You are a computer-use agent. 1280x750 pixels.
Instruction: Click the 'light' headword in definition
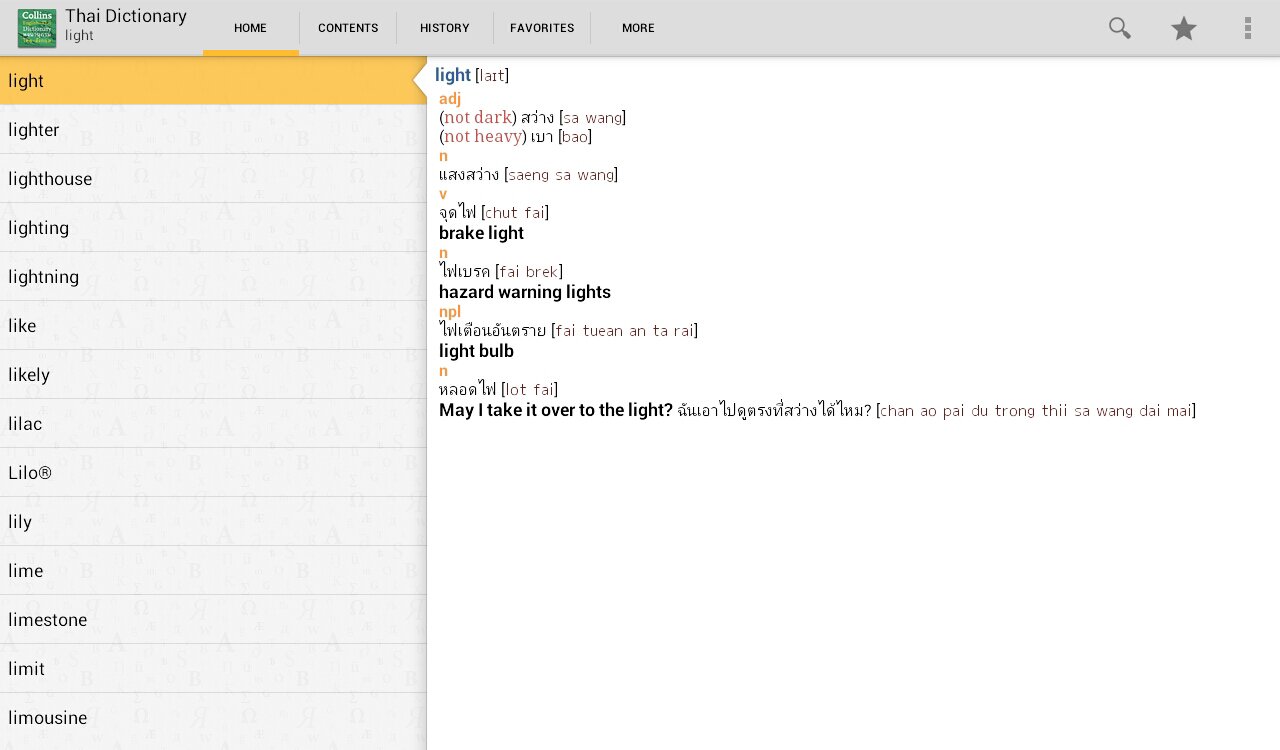point(452,75)
